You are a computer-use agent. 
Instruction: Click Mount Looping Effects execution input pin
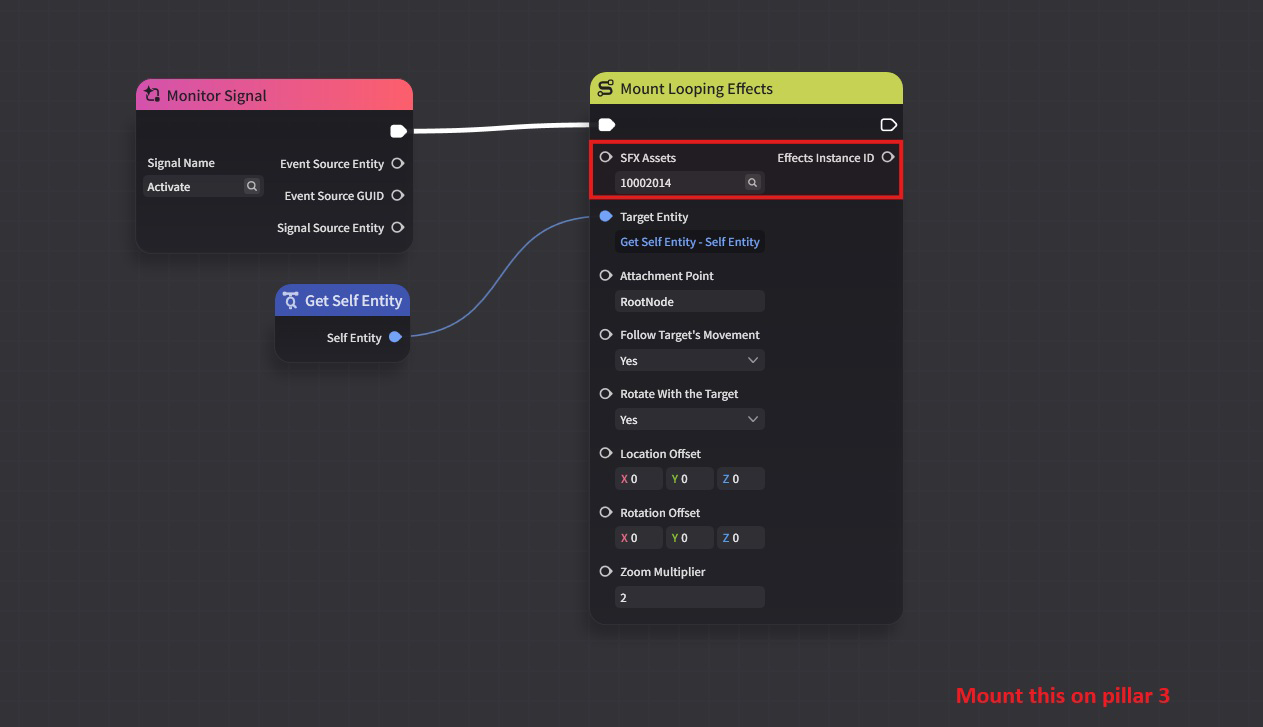(606, 125)
